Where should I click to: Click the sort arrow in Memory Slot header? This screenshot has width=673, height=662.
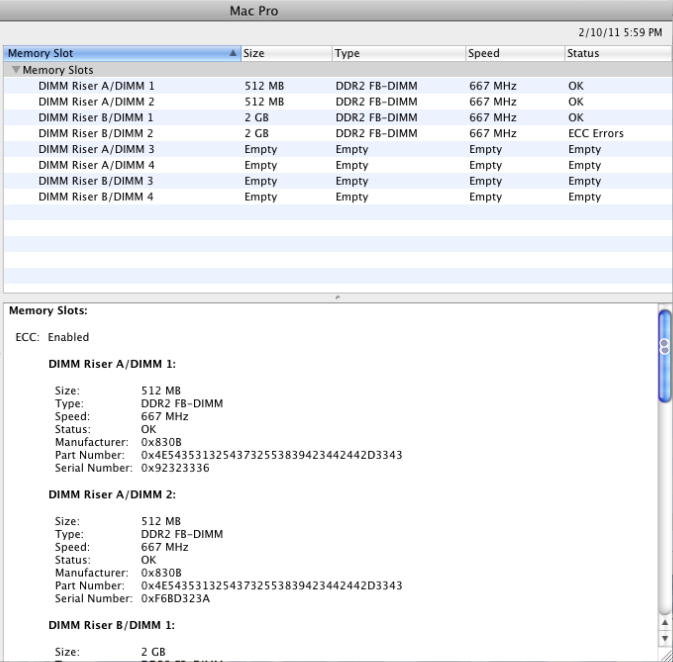point(233,53)
